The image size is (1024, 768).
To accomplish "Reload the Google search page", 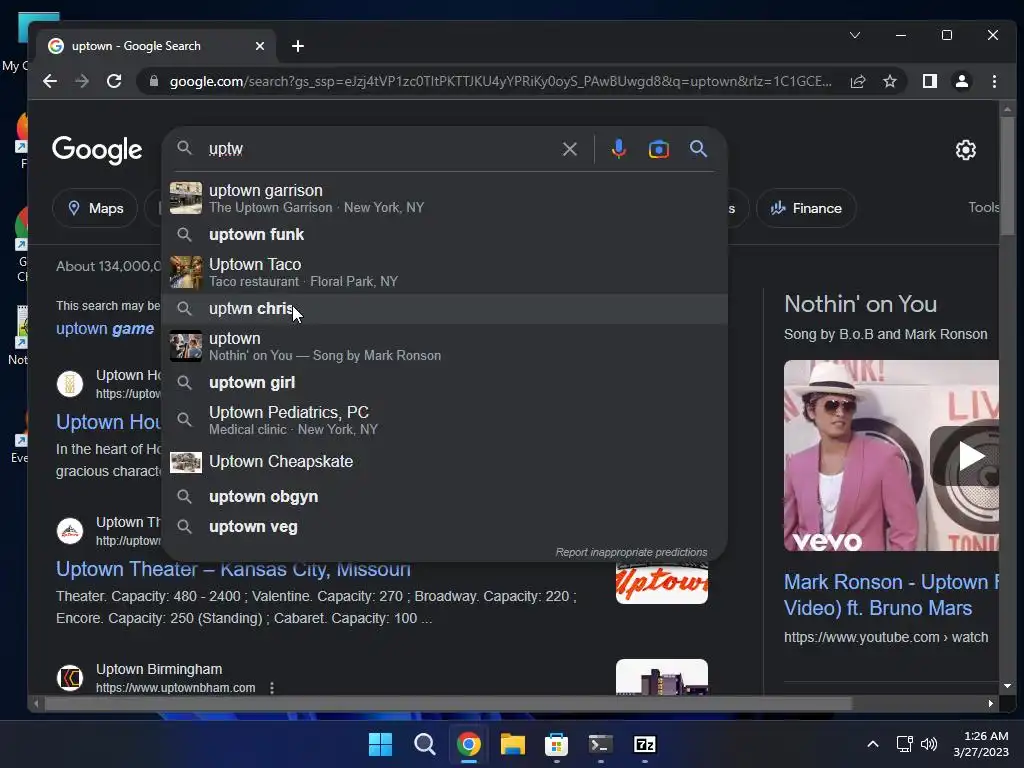I will [x=114, y=81].
